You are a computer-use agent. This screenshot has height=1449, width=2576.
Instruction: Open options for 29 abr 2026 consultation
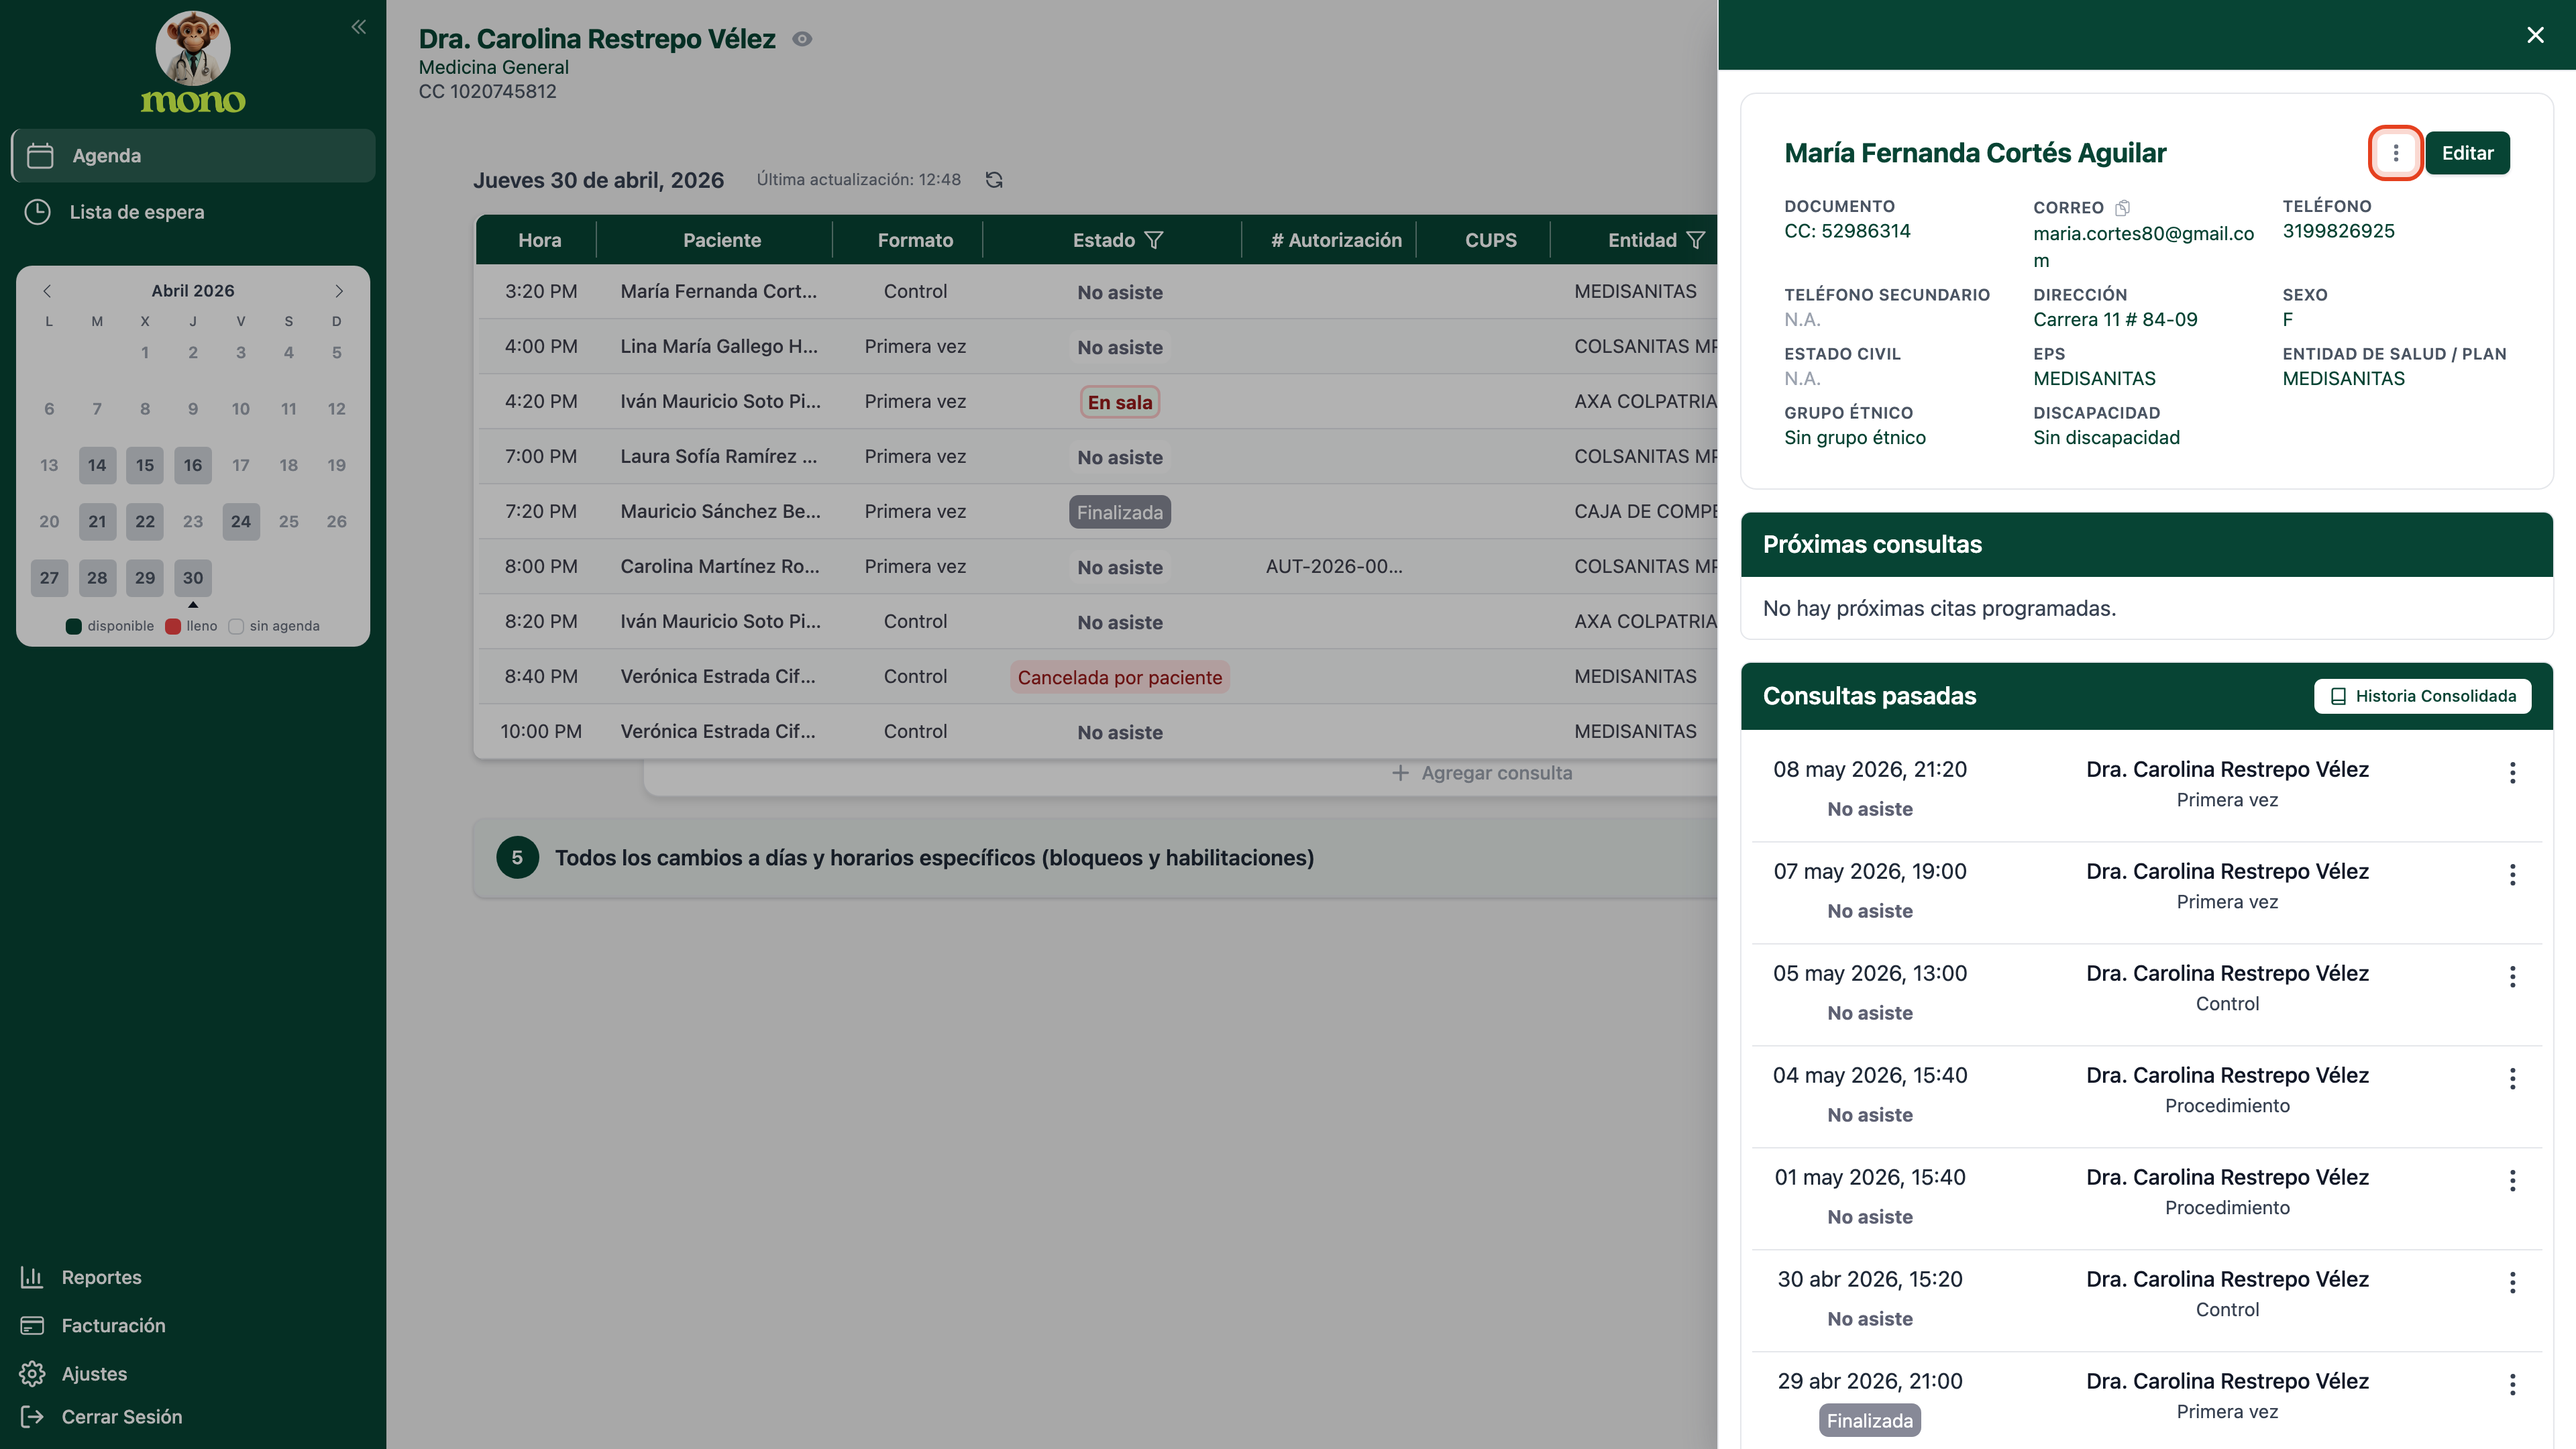point(2512,1385)
